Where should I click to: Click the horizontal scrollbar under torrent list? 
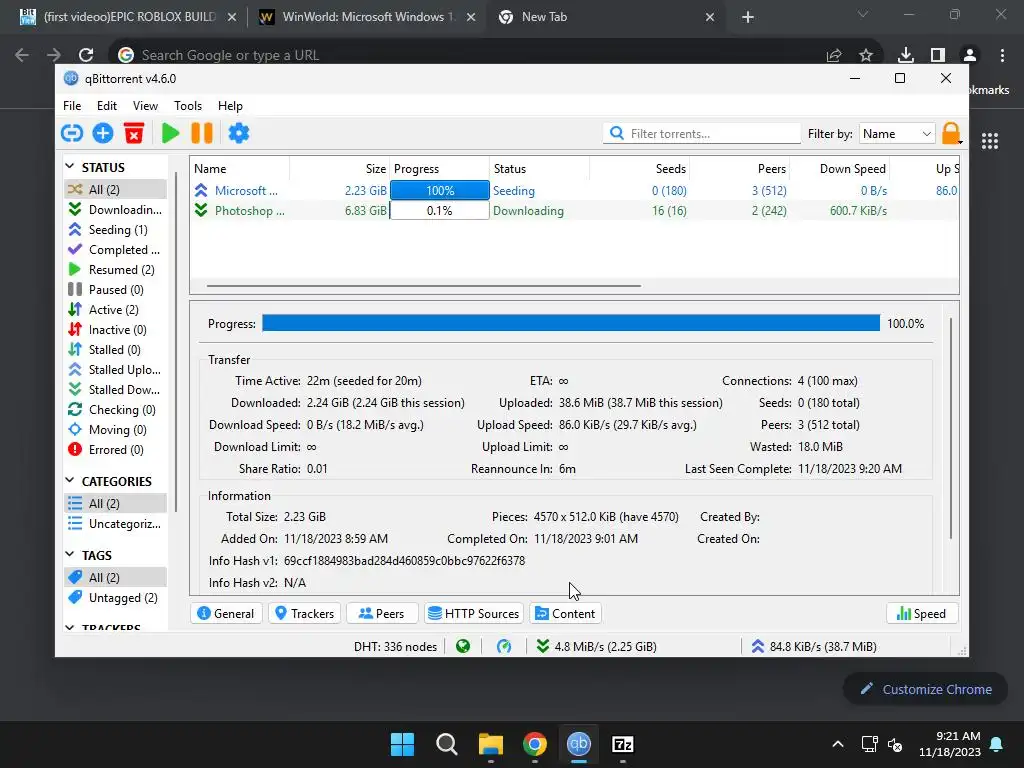point(424,285)
